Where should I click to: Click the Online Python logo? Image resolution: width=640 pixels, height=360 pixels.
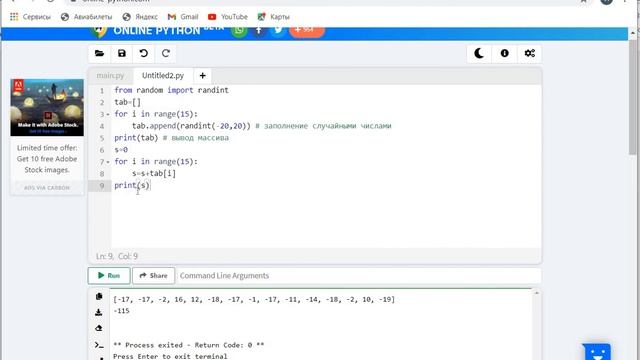156,31
